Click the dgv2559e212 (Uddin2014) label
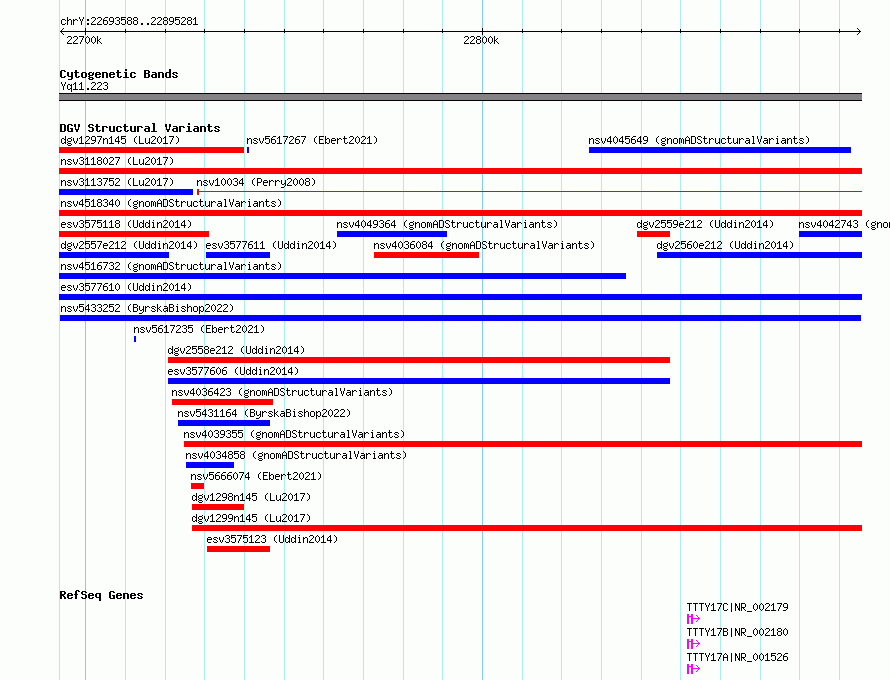 [705, 224]
